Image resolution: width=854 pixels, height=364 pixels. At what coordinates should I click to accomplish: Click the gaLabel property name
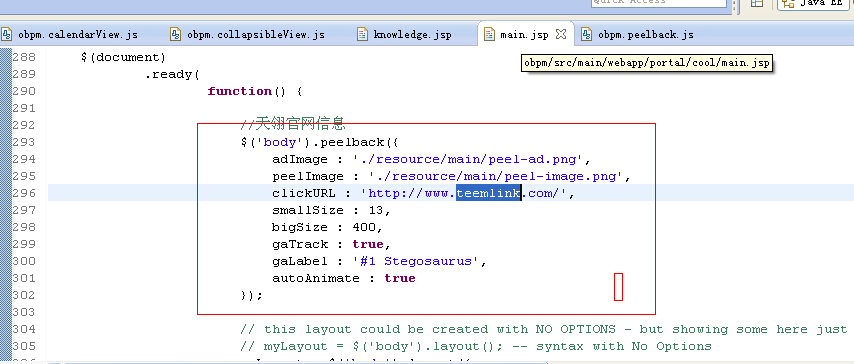pos(300,261)
